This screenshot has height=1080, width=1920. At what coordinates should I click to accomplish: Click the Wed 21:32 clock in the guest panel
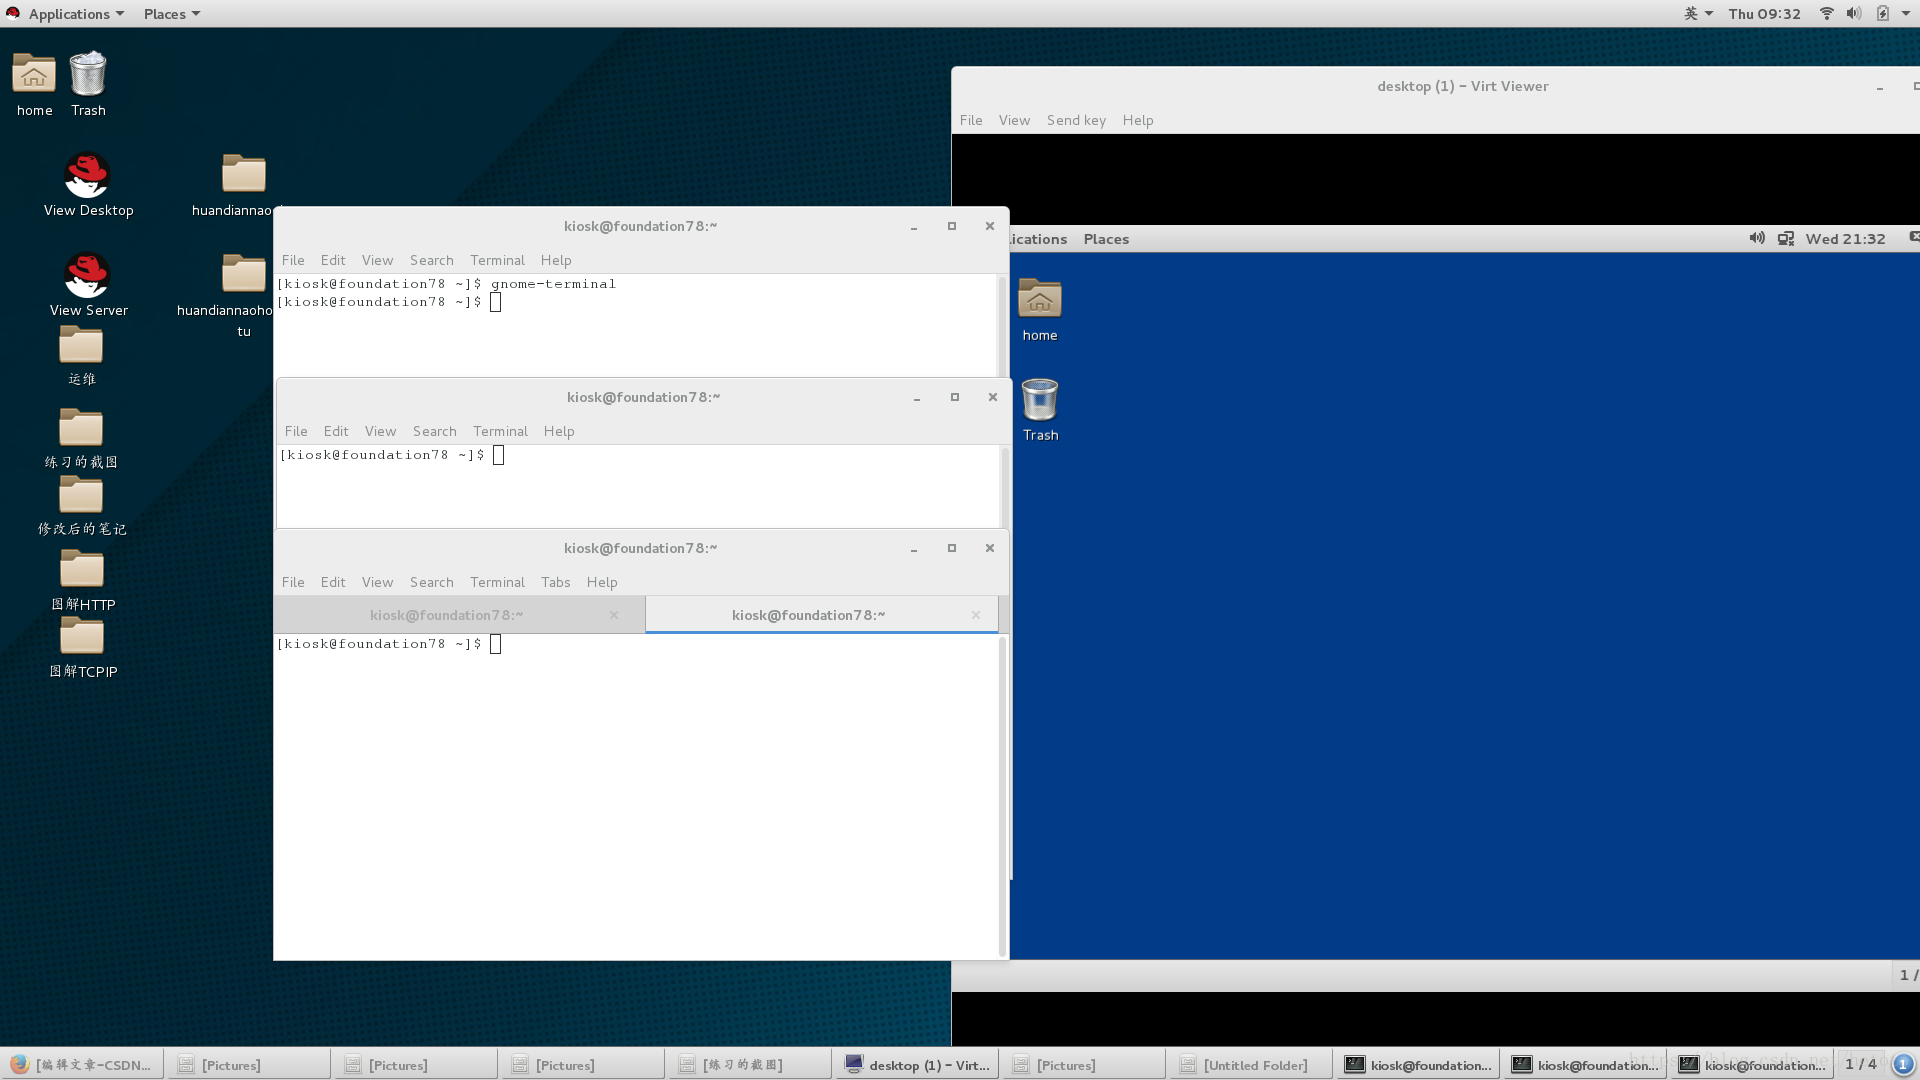[x=1845, y=239]
